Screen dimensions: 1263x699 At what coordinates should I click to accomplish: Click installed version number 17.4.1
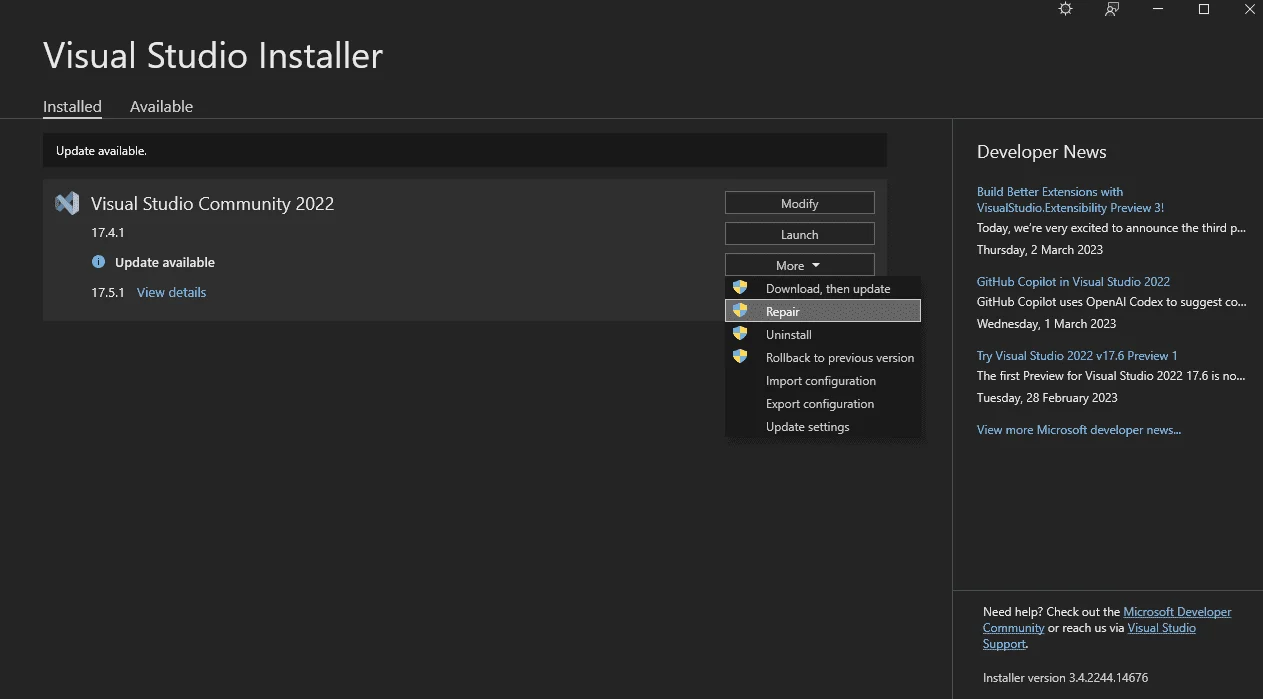point(108,232)
